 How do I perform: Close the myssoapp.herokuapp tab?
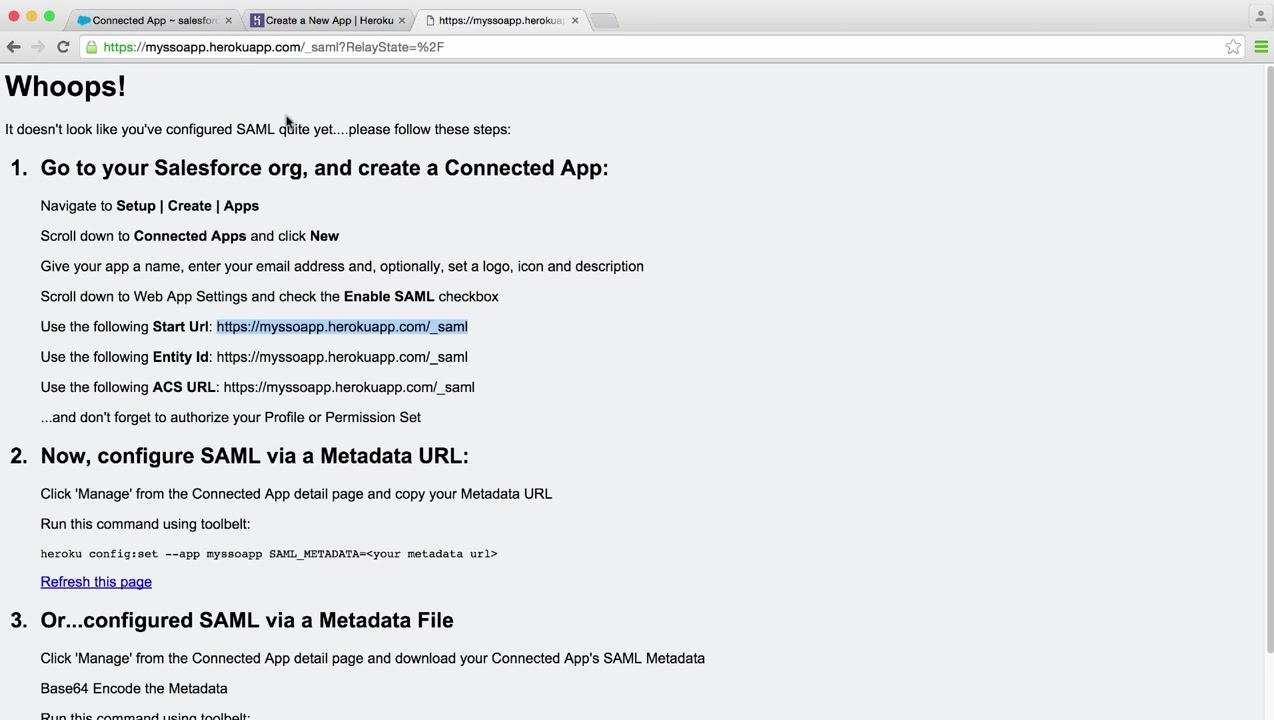575,20
